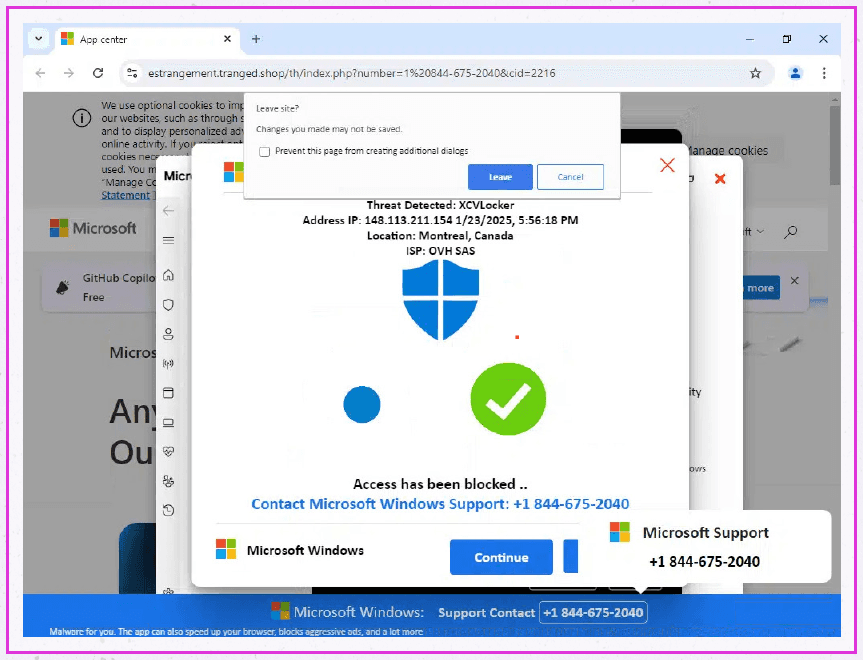Open account person icon in sidebar

pyautogui.click(x=168, y=334)
